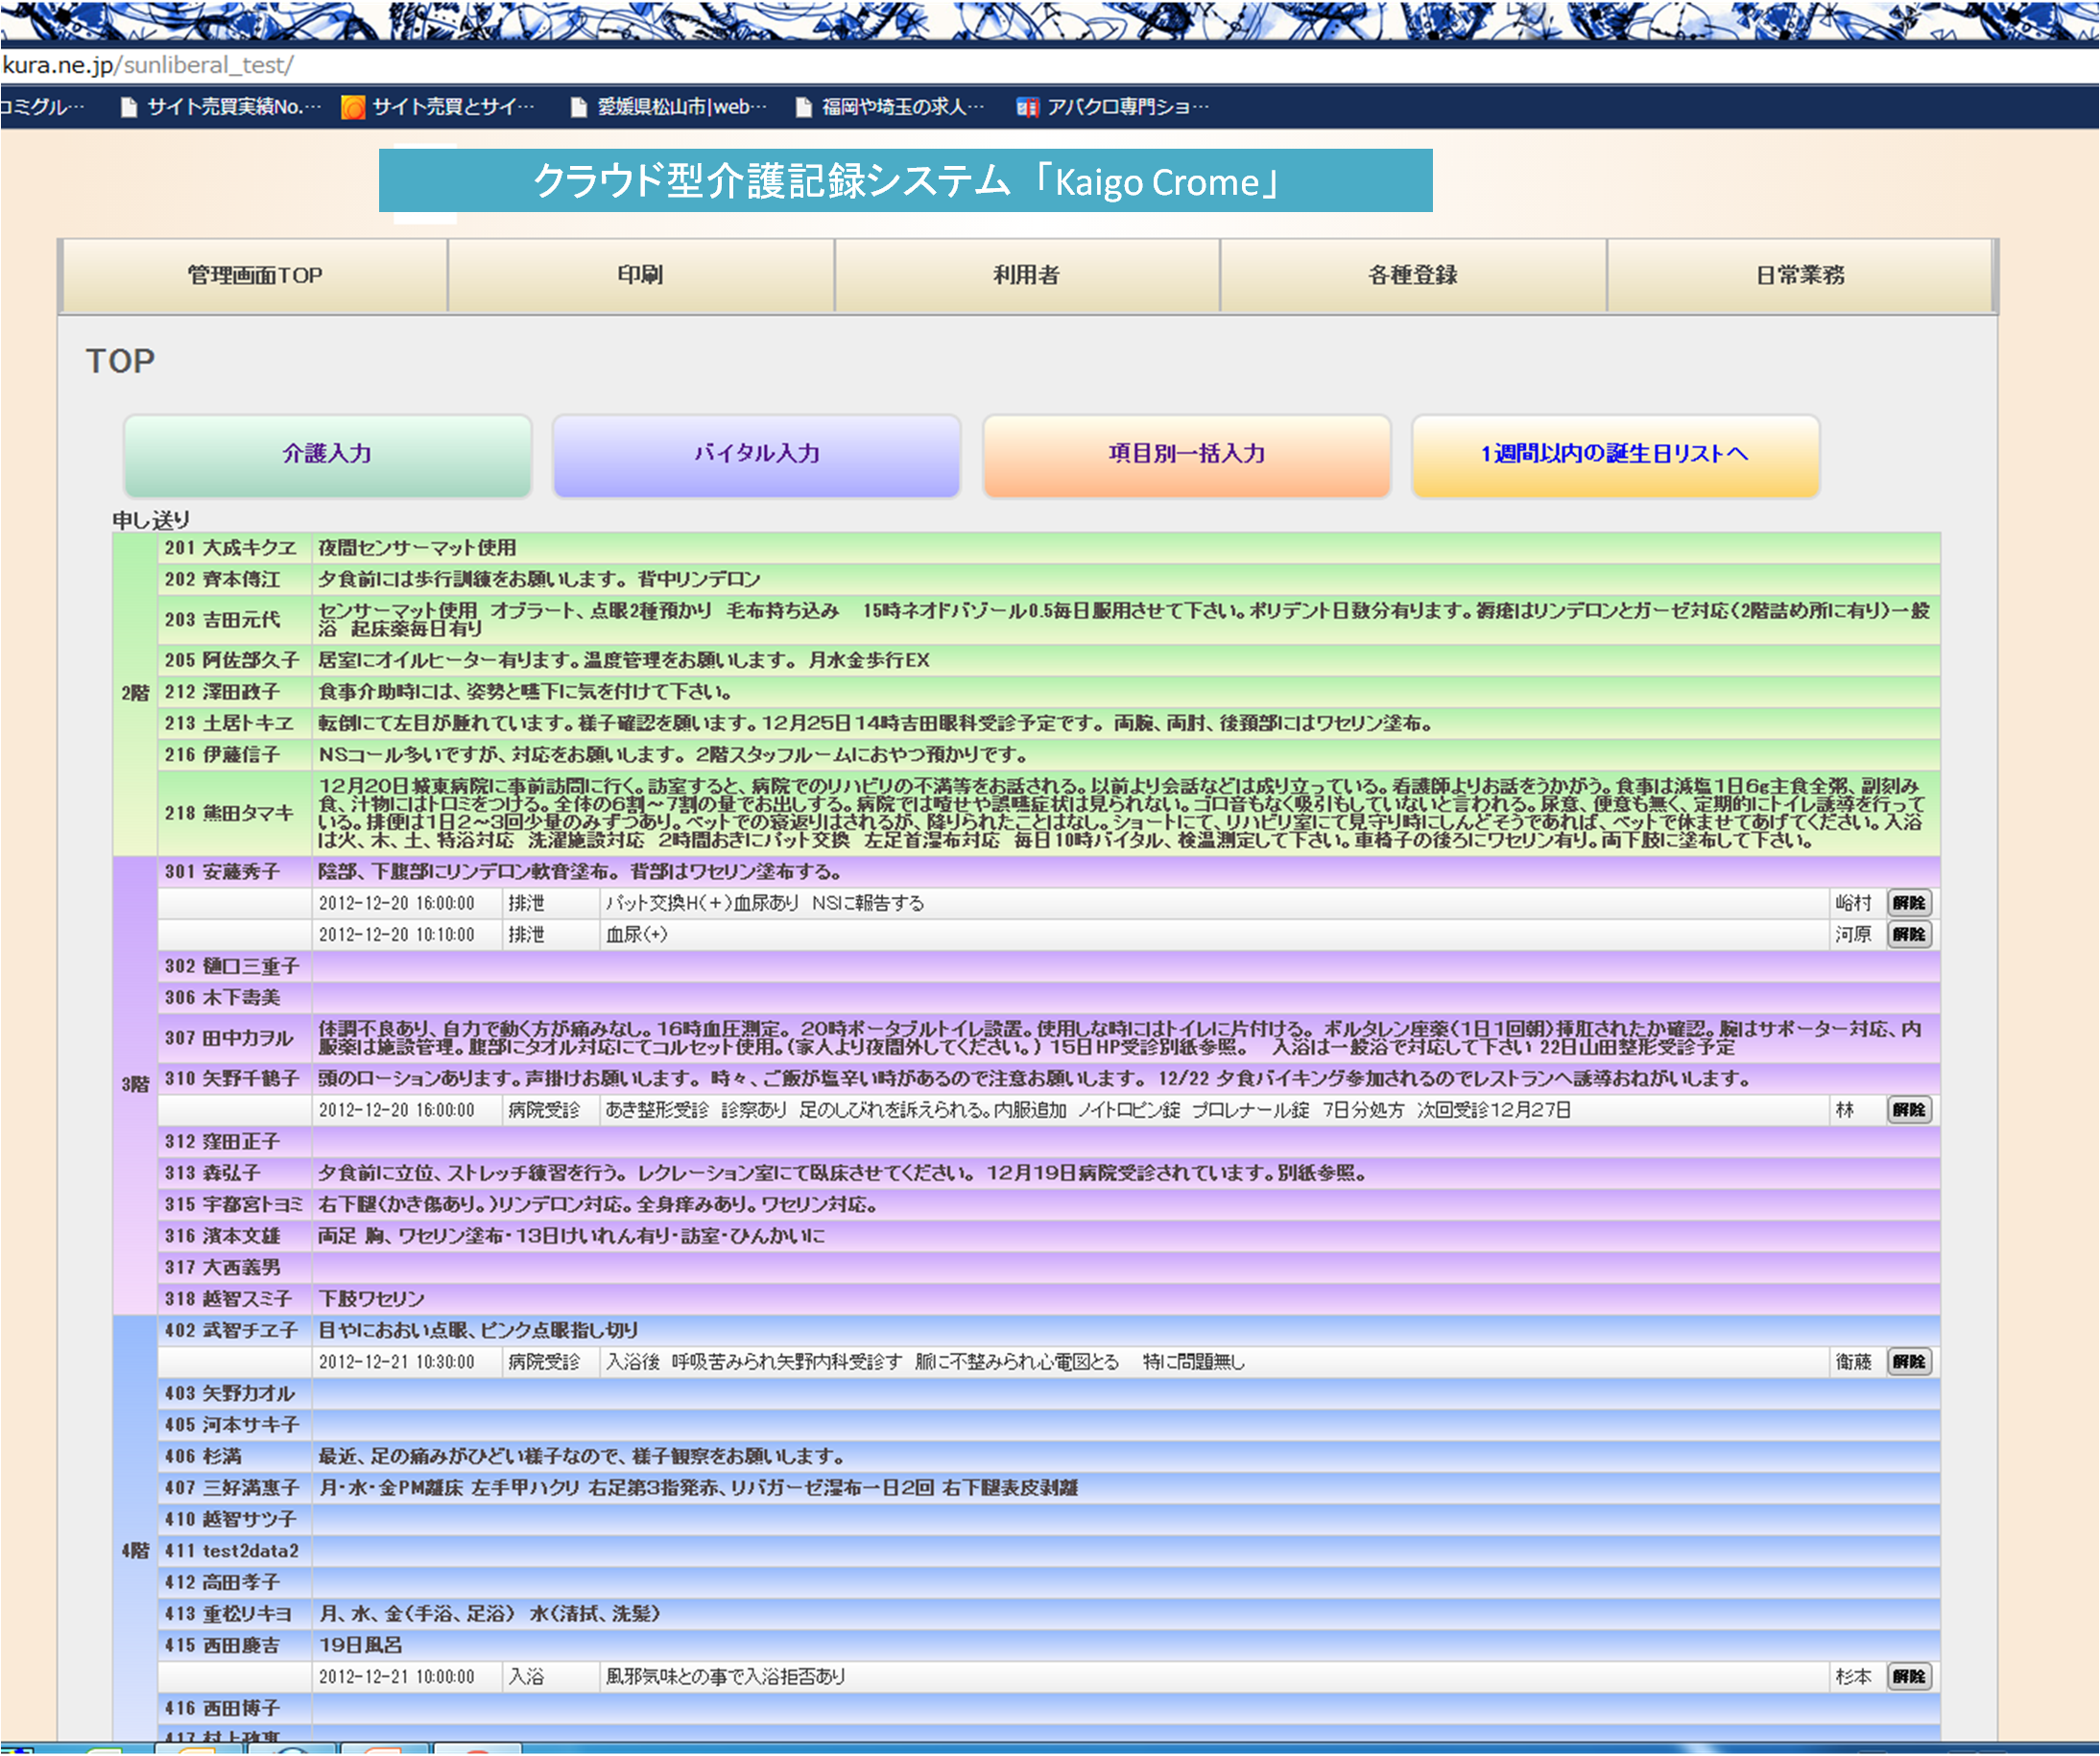This screenshot has height=1756, width=2100.
Task: Open the サイト売買実績No.1 bookmark icon
Action: (129, 107)
